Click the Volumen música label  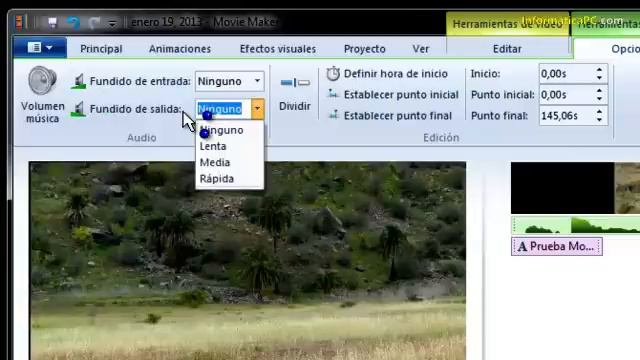click(42, 112)
